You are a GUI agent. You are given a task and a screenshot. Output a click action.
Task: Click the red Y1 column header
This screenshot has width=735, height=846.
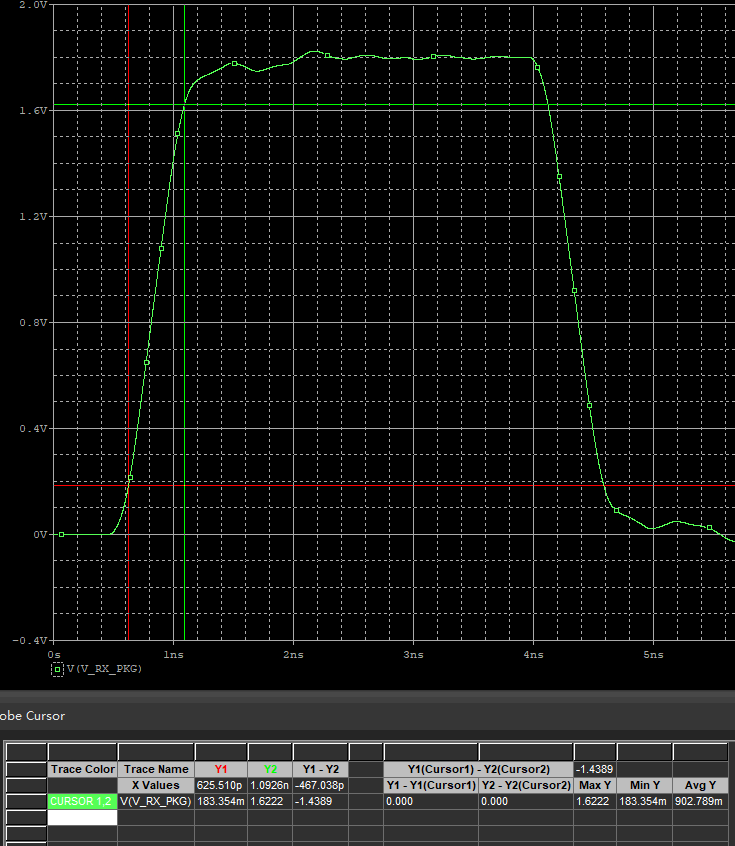[221, 769]
